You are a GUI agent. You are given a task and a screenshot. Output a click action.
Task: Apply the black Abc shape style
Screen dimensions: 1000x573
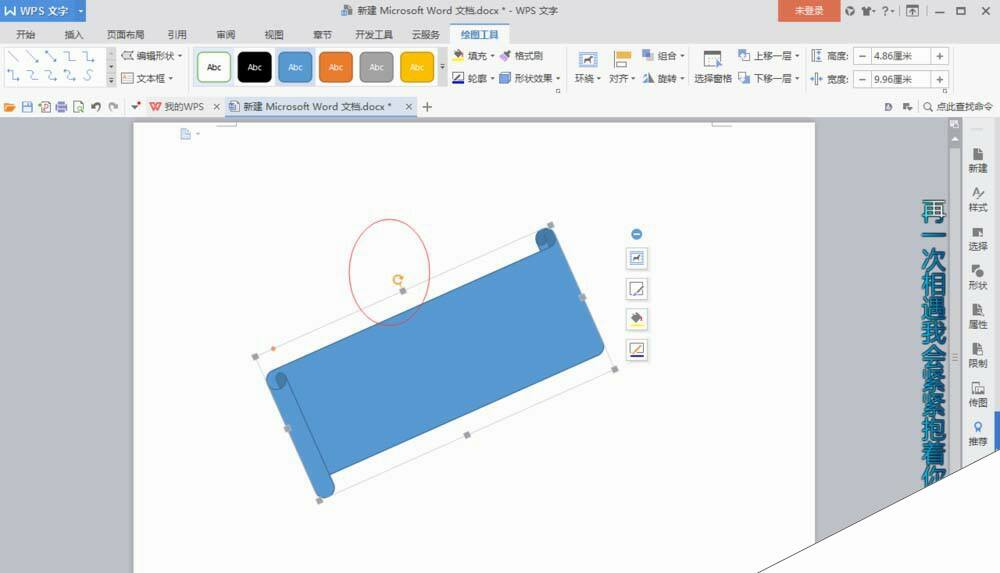click(x=254, y=67)
